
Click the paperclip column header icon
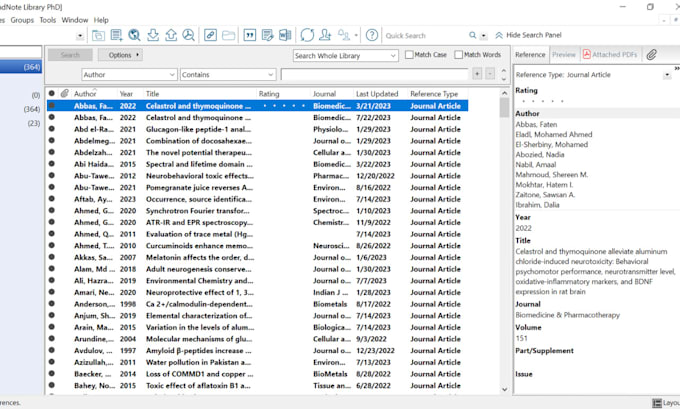[x=65, y=93]
